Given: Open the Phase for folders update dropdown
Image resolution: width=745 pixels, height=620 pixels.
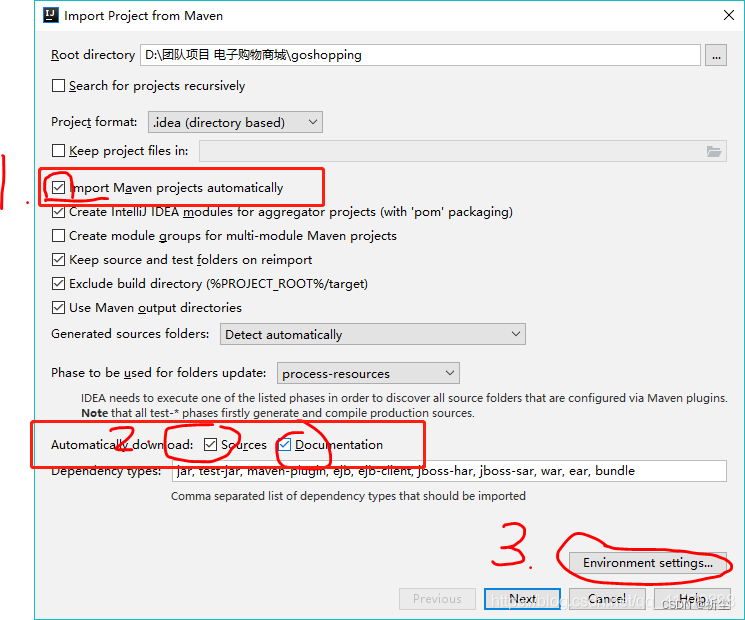Looking at the screenshot, I should [368, 373].
